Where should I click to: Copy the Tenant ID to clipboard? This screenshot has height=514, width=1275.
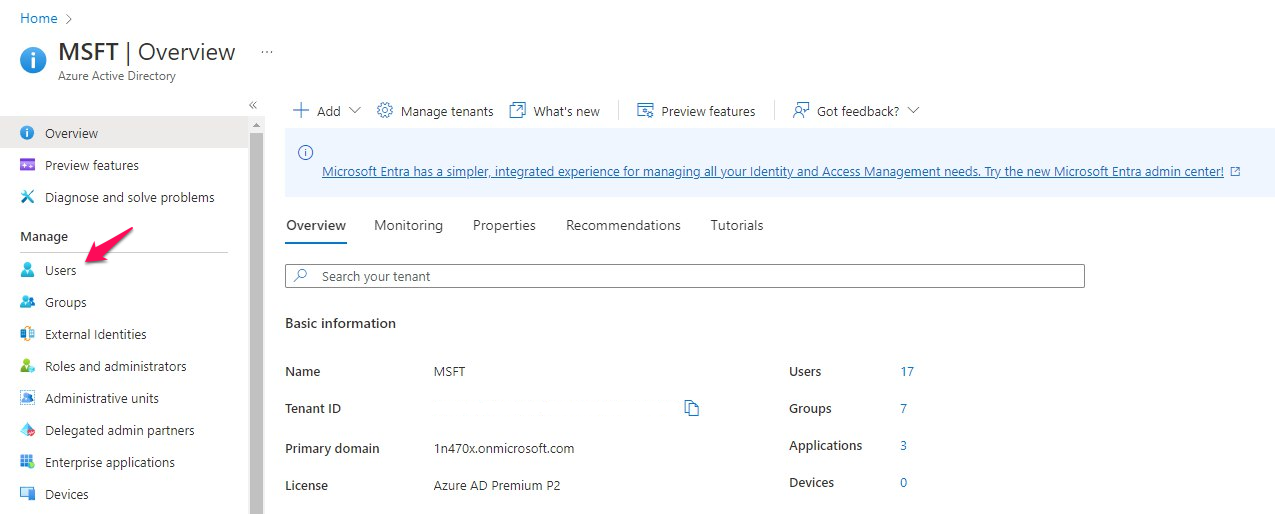pyautogui.click(x=691, y=408)
